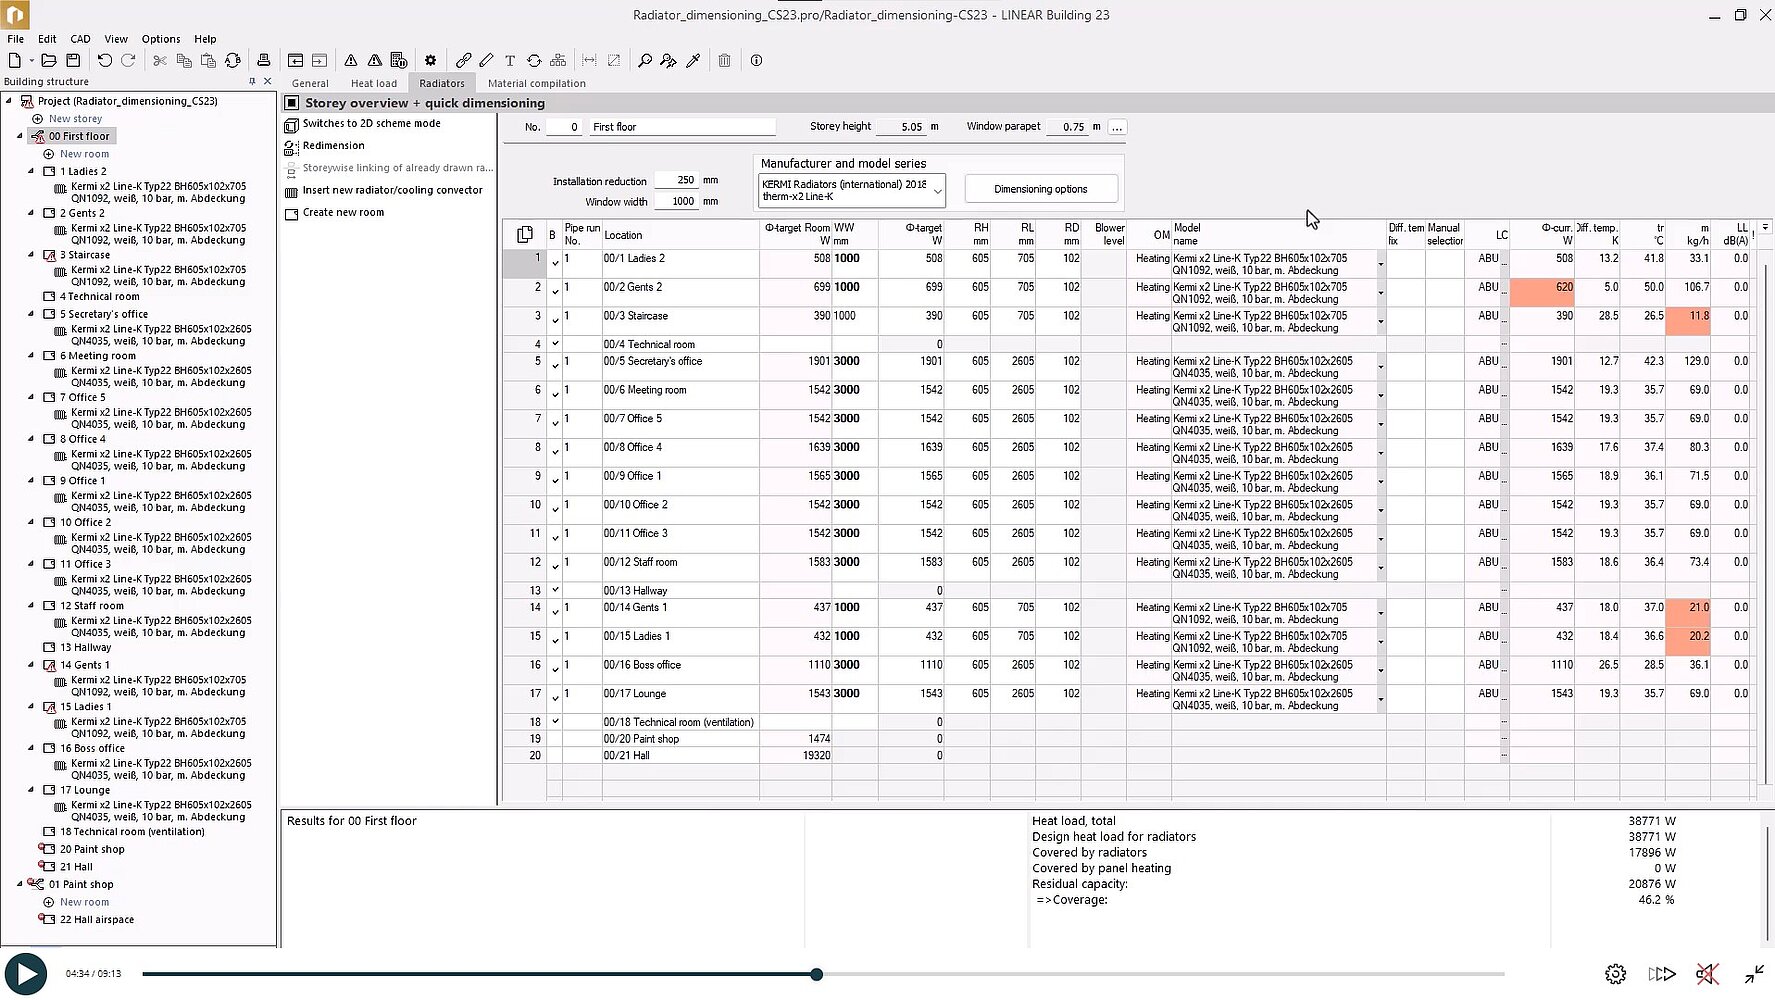Click the chain link toolbar icon
1775x1000 pixels.
tap(463, 61)
